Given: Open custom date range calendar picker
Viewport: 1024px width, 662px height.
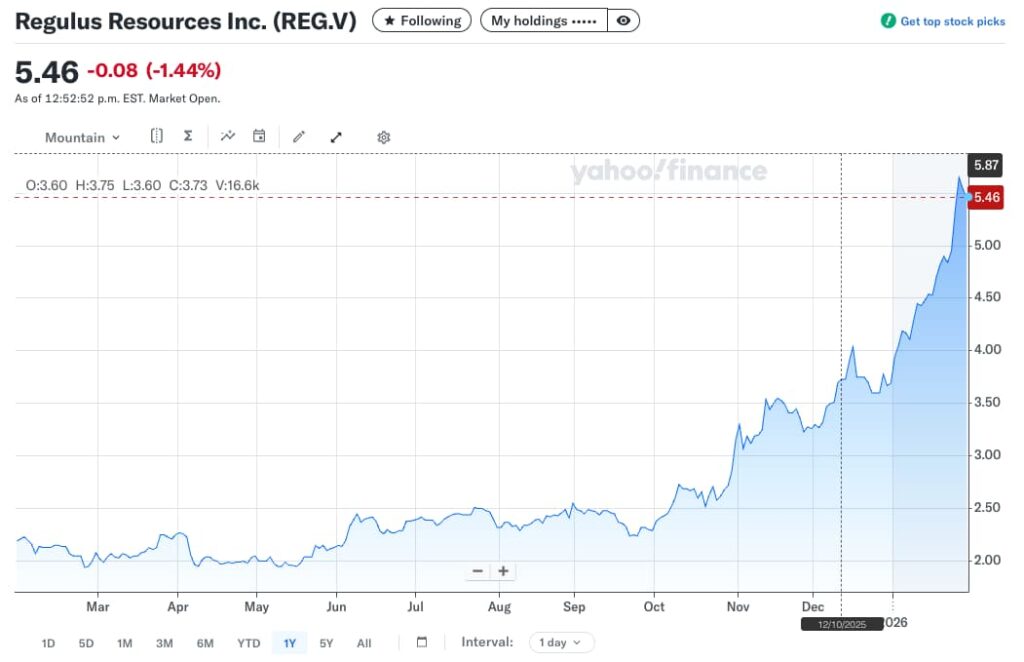Looking at the screenshot, I should point(421,642).
